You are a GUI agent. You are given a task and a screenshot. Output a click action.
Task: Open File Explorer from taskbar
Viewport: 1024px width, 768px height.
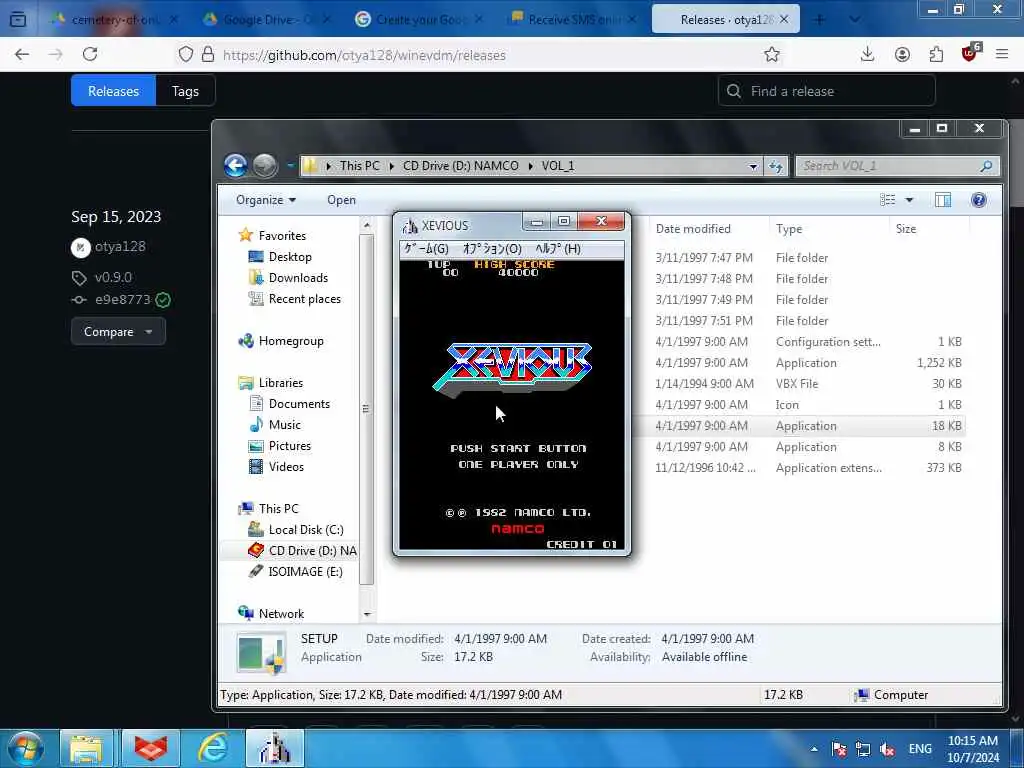(86, 748)
